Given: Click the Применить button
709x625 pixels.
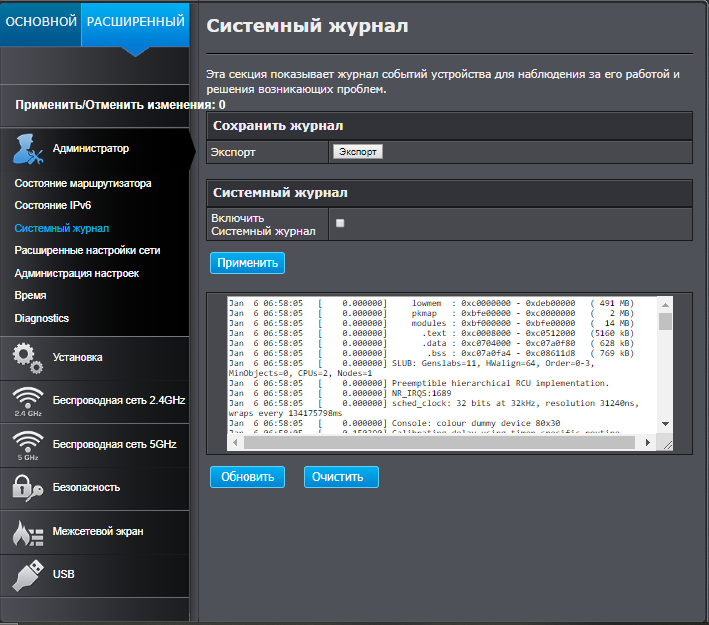Looking at the screenshot, I should [x=247, y=263].
